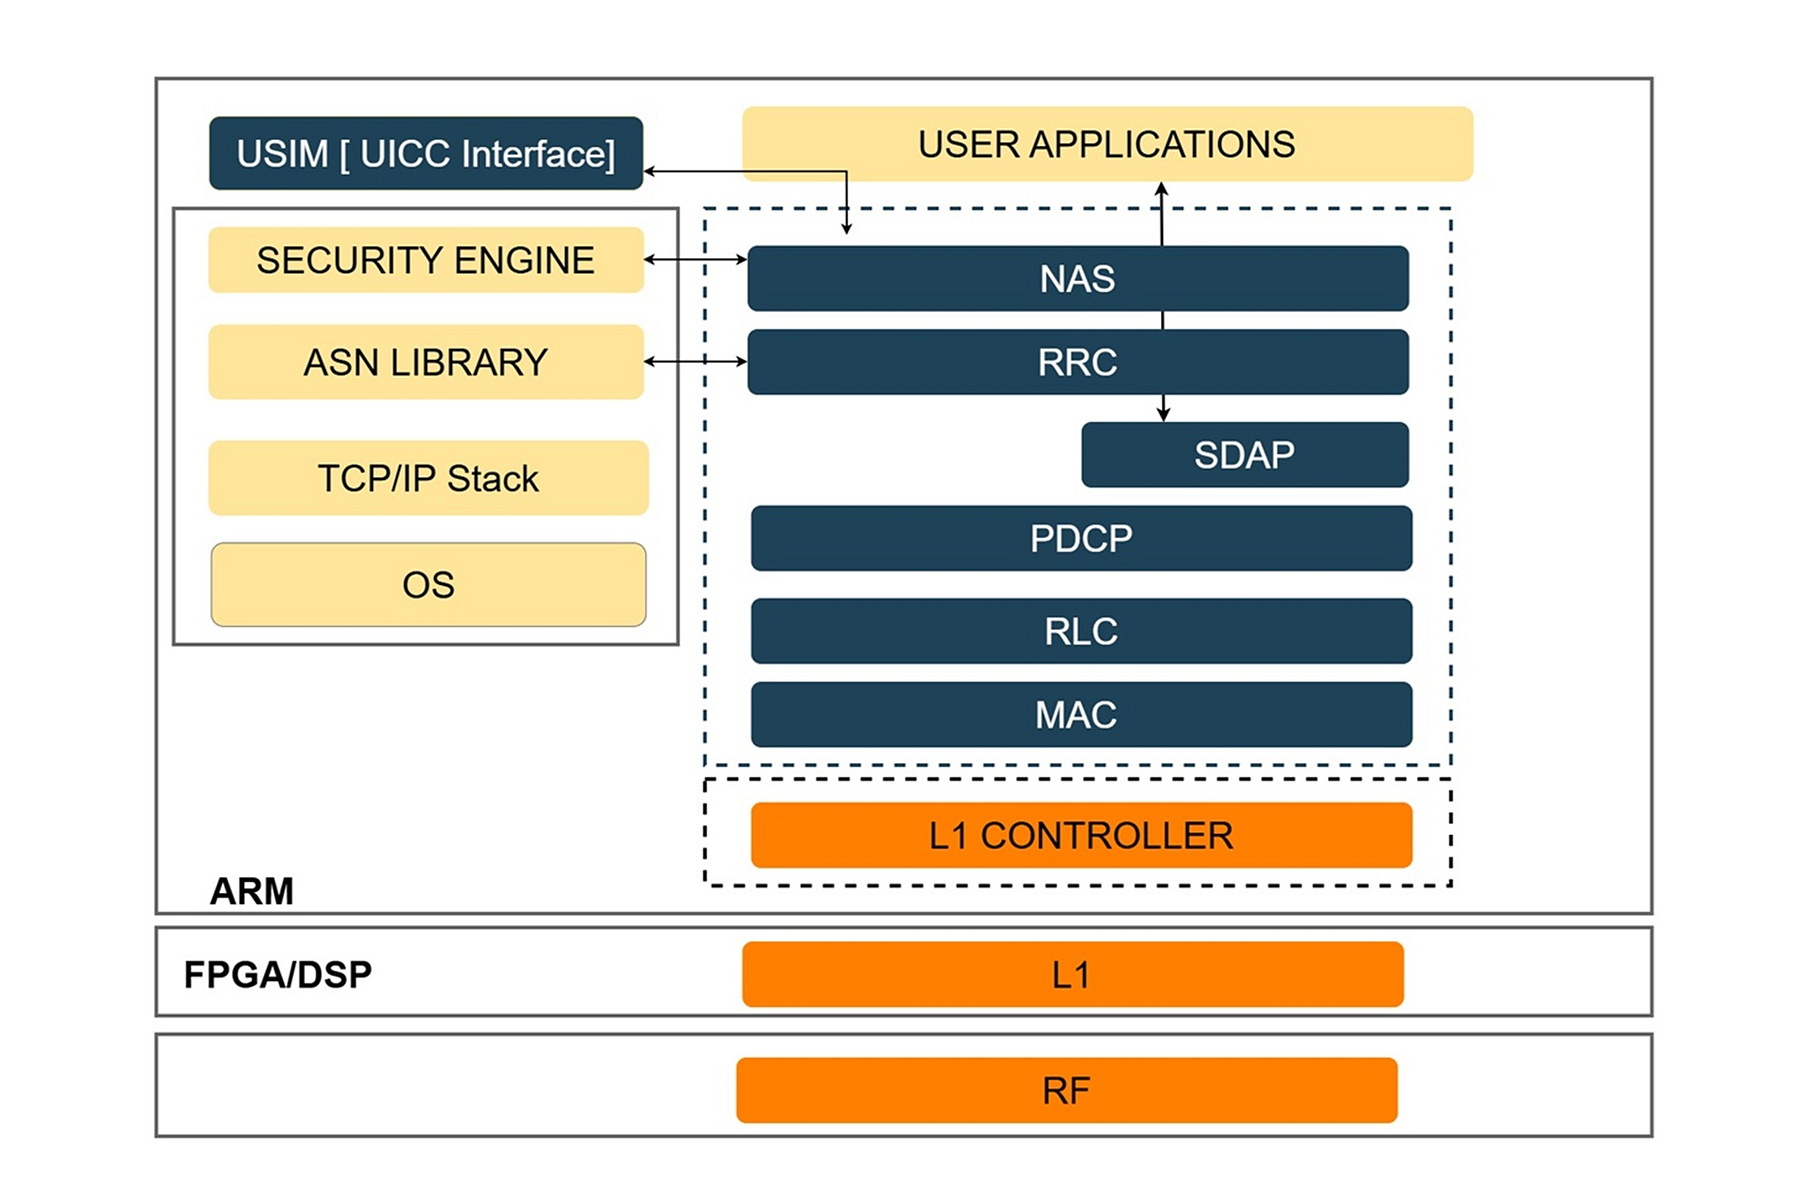Image resolution: width=1800 pixels, height=1200 pixels.
Task: Select the RRC layer block
Action: click(x=1078, y=362)
